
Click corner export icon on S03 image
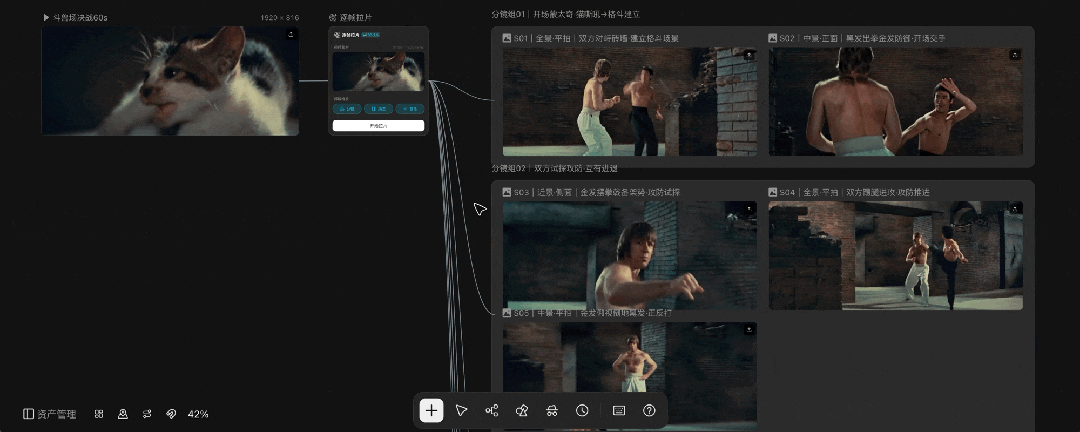coord(749,208)
